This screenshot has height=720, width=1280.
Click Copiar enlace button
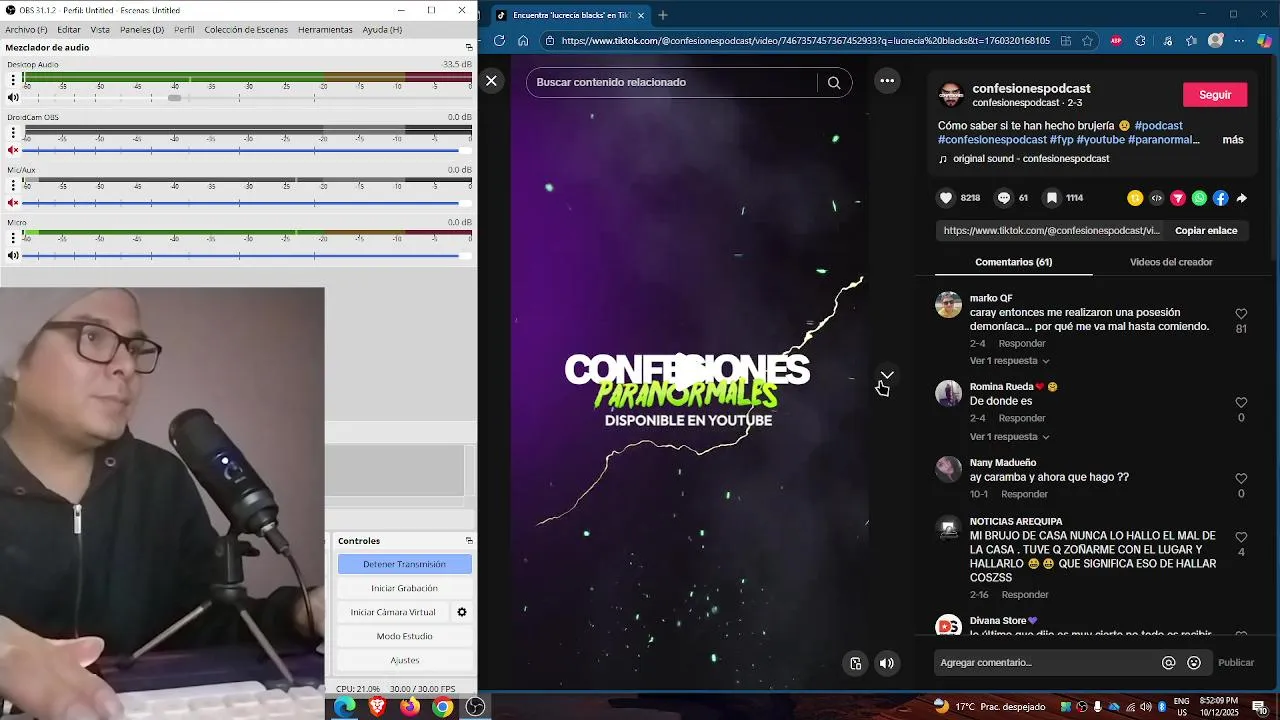1206,230
